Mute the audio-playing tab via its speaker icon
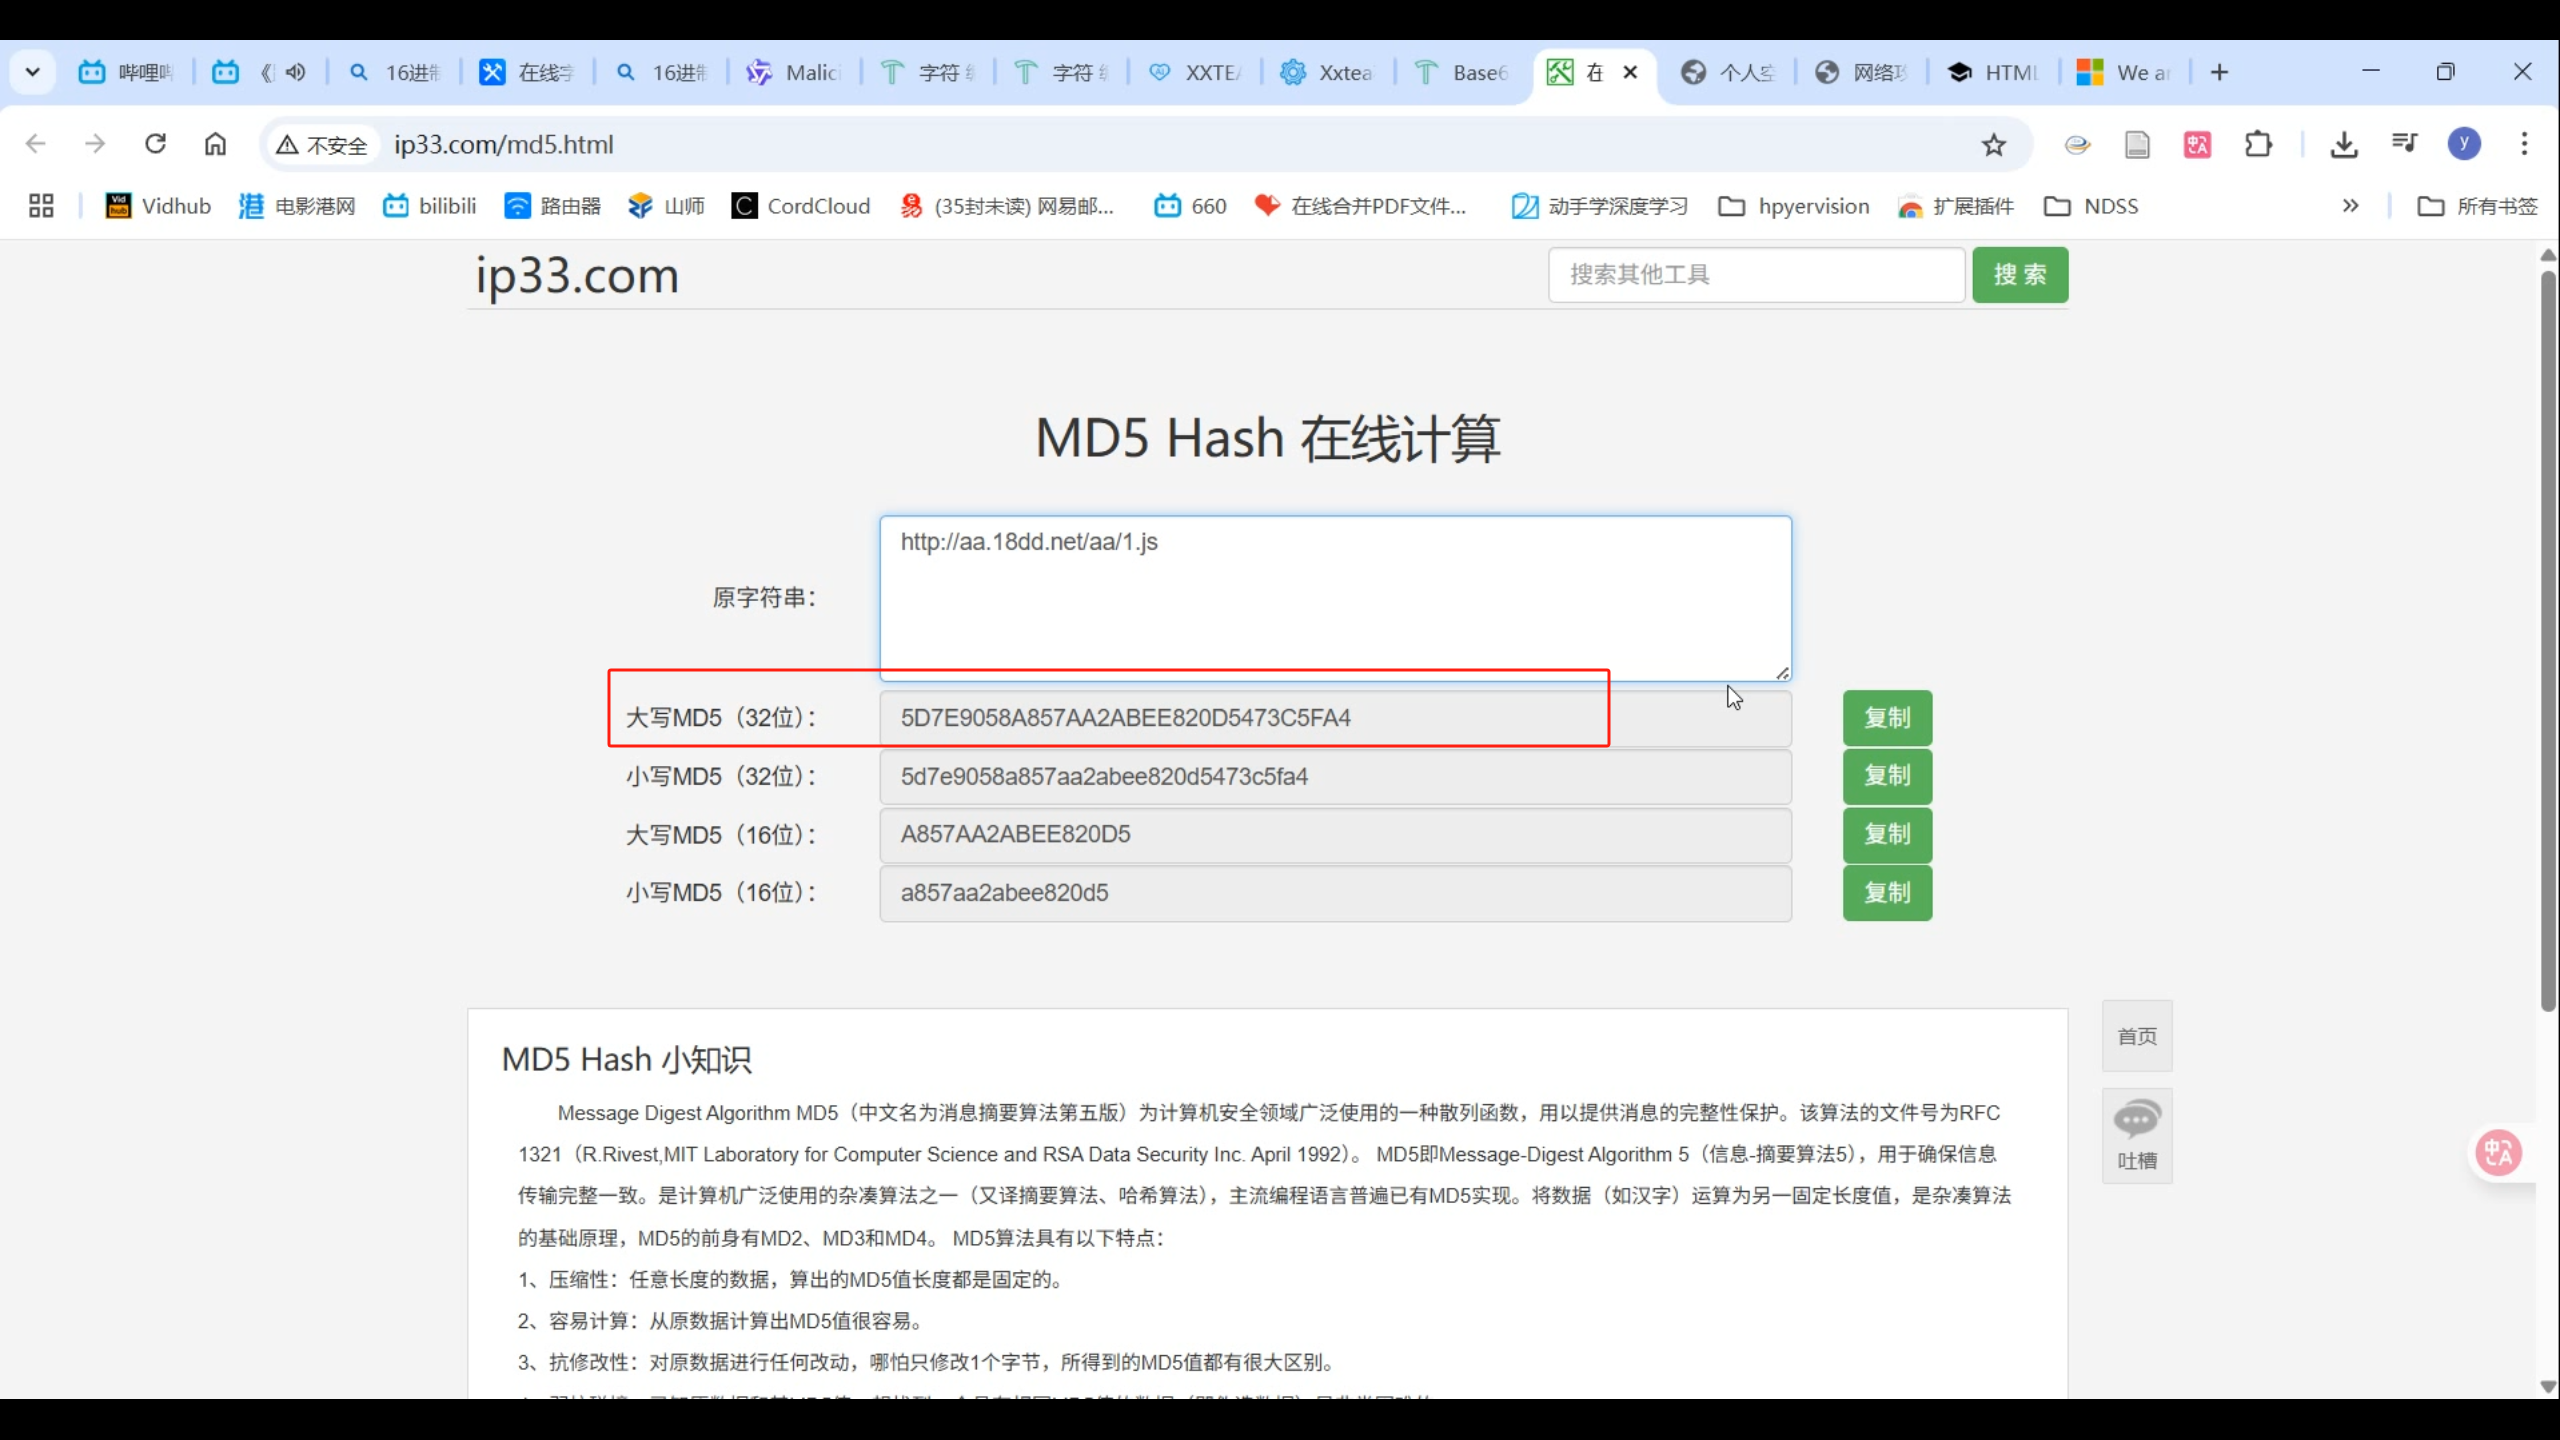This screenshot has height=1440, width=2560. tap(295, 72)
